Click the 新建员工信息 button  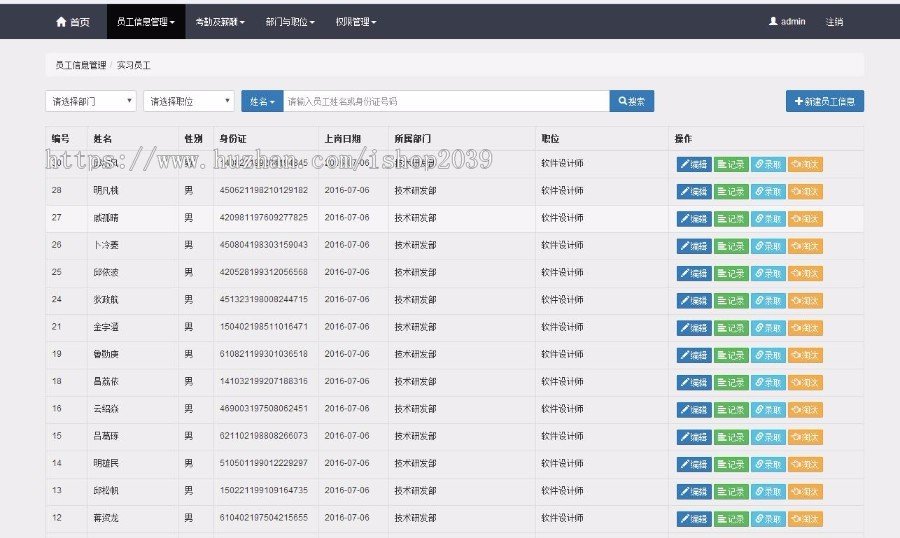825,101
